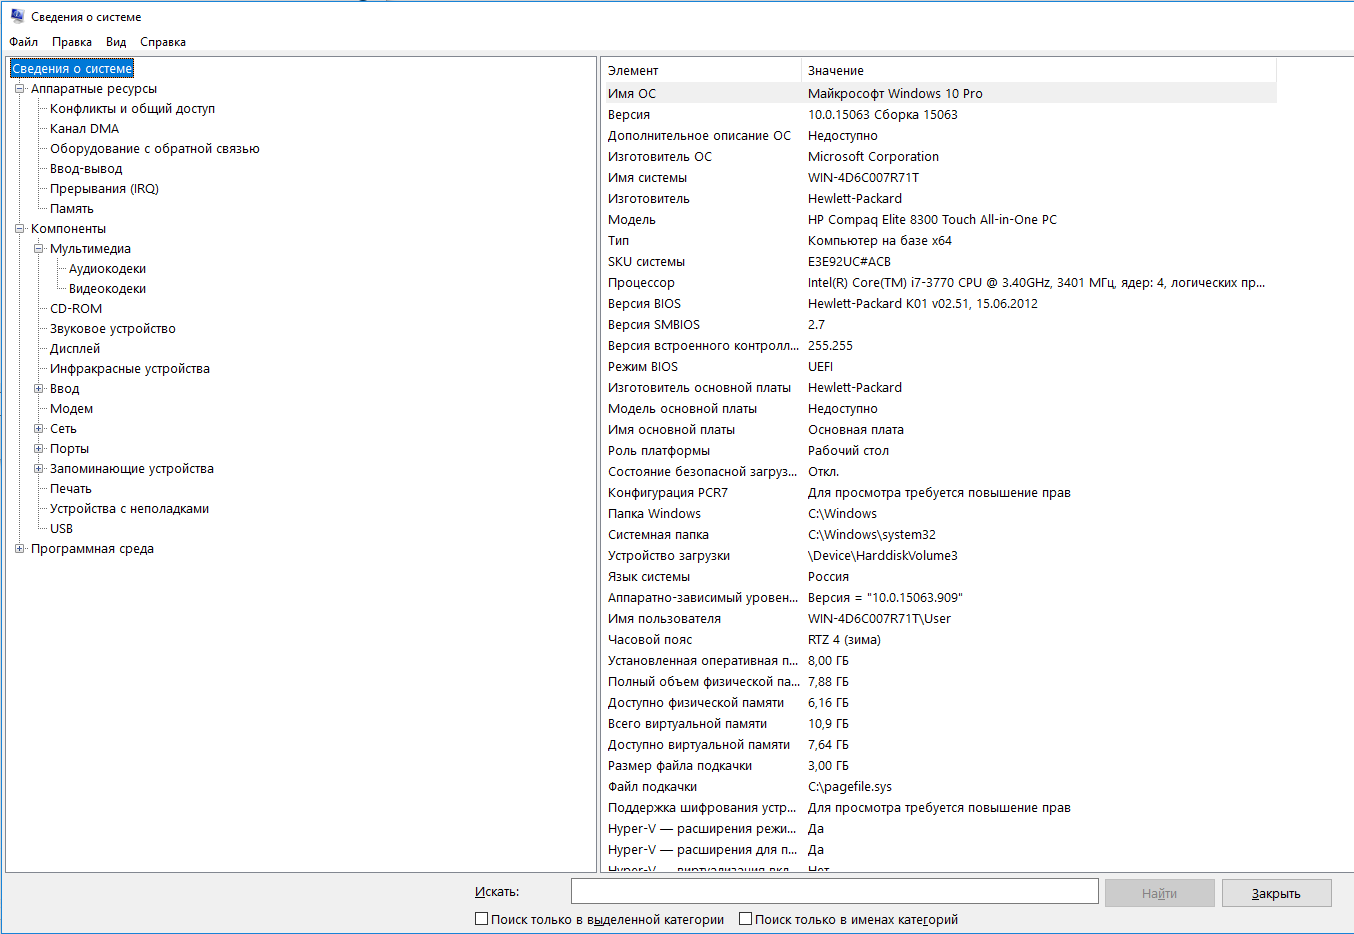Select Устройства с неполадками item
Viewport: 1354px width, 934px height.
tap(129, 509)
